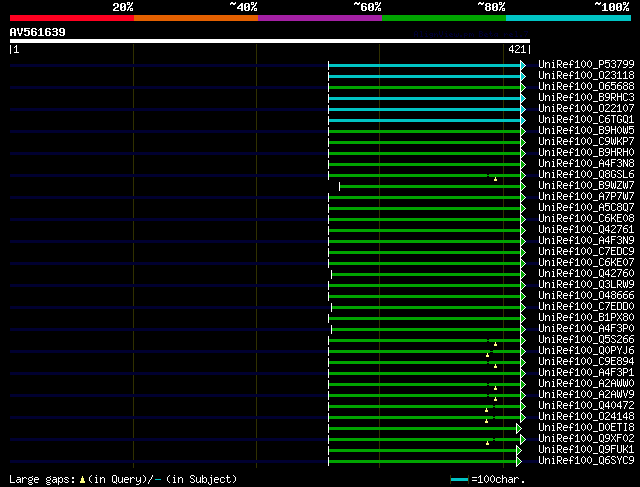Click the cyan alignment bar for UniRef100_P53799
Viewport: 640px width, 487px height.
(424, 65)
